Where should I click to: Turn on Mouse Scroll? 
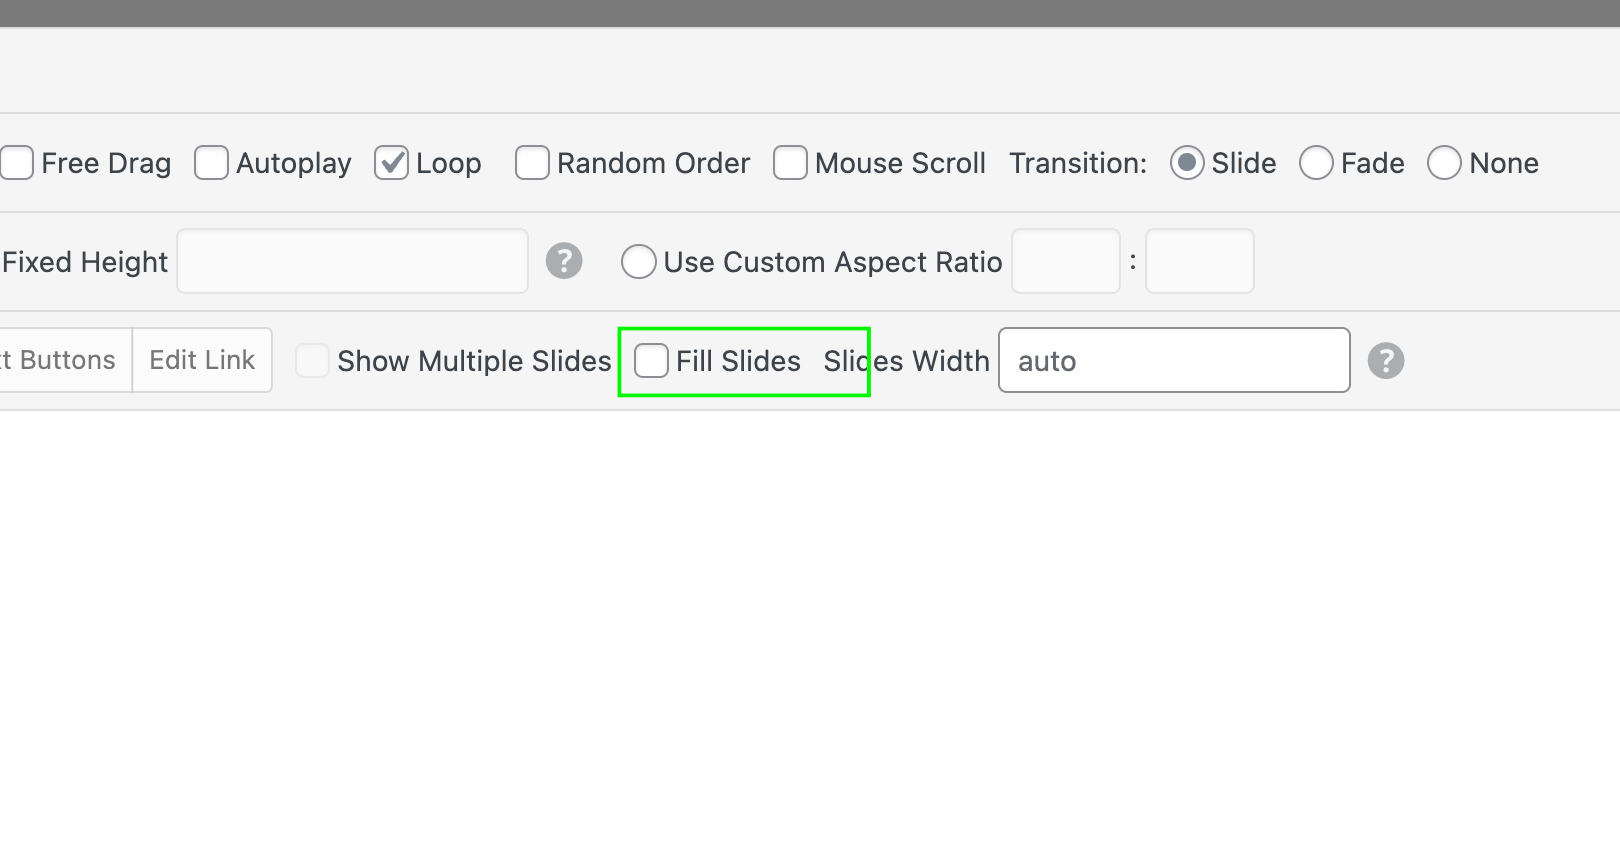[x=790, y=162]
